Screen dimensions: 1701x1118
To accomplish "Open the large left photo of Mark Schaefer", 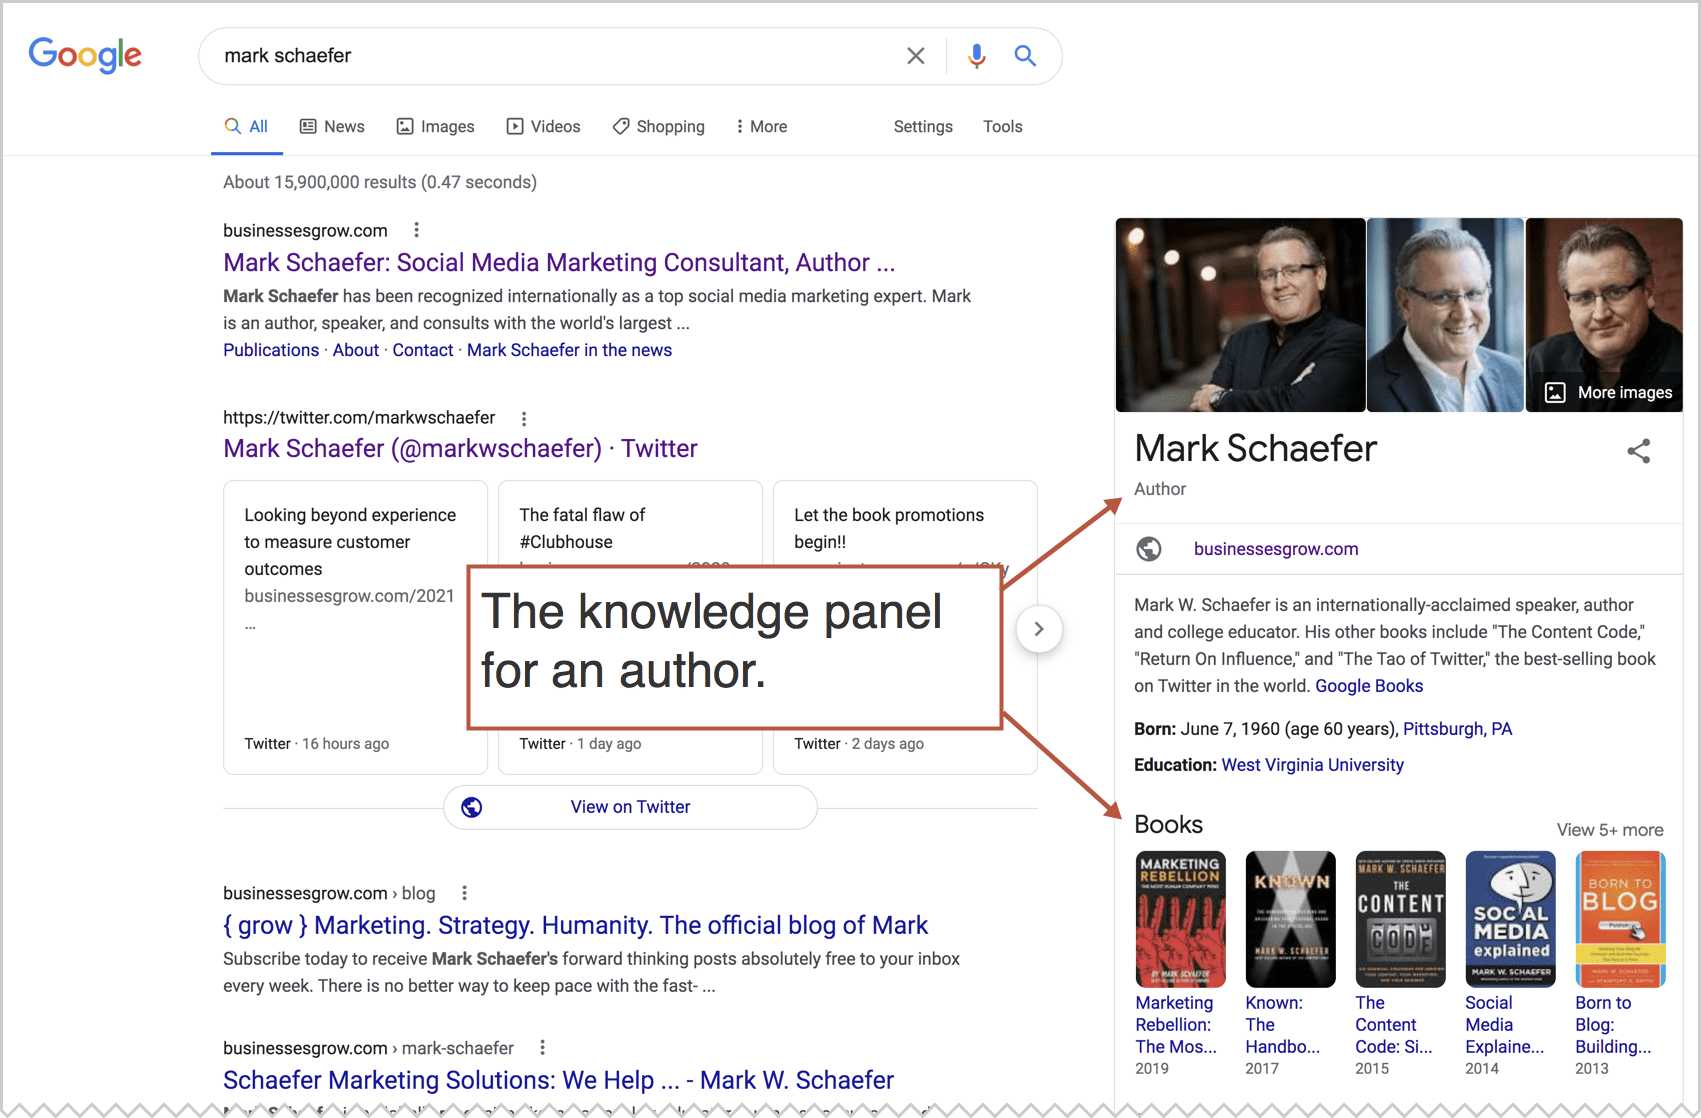I will click(1240, 315).
